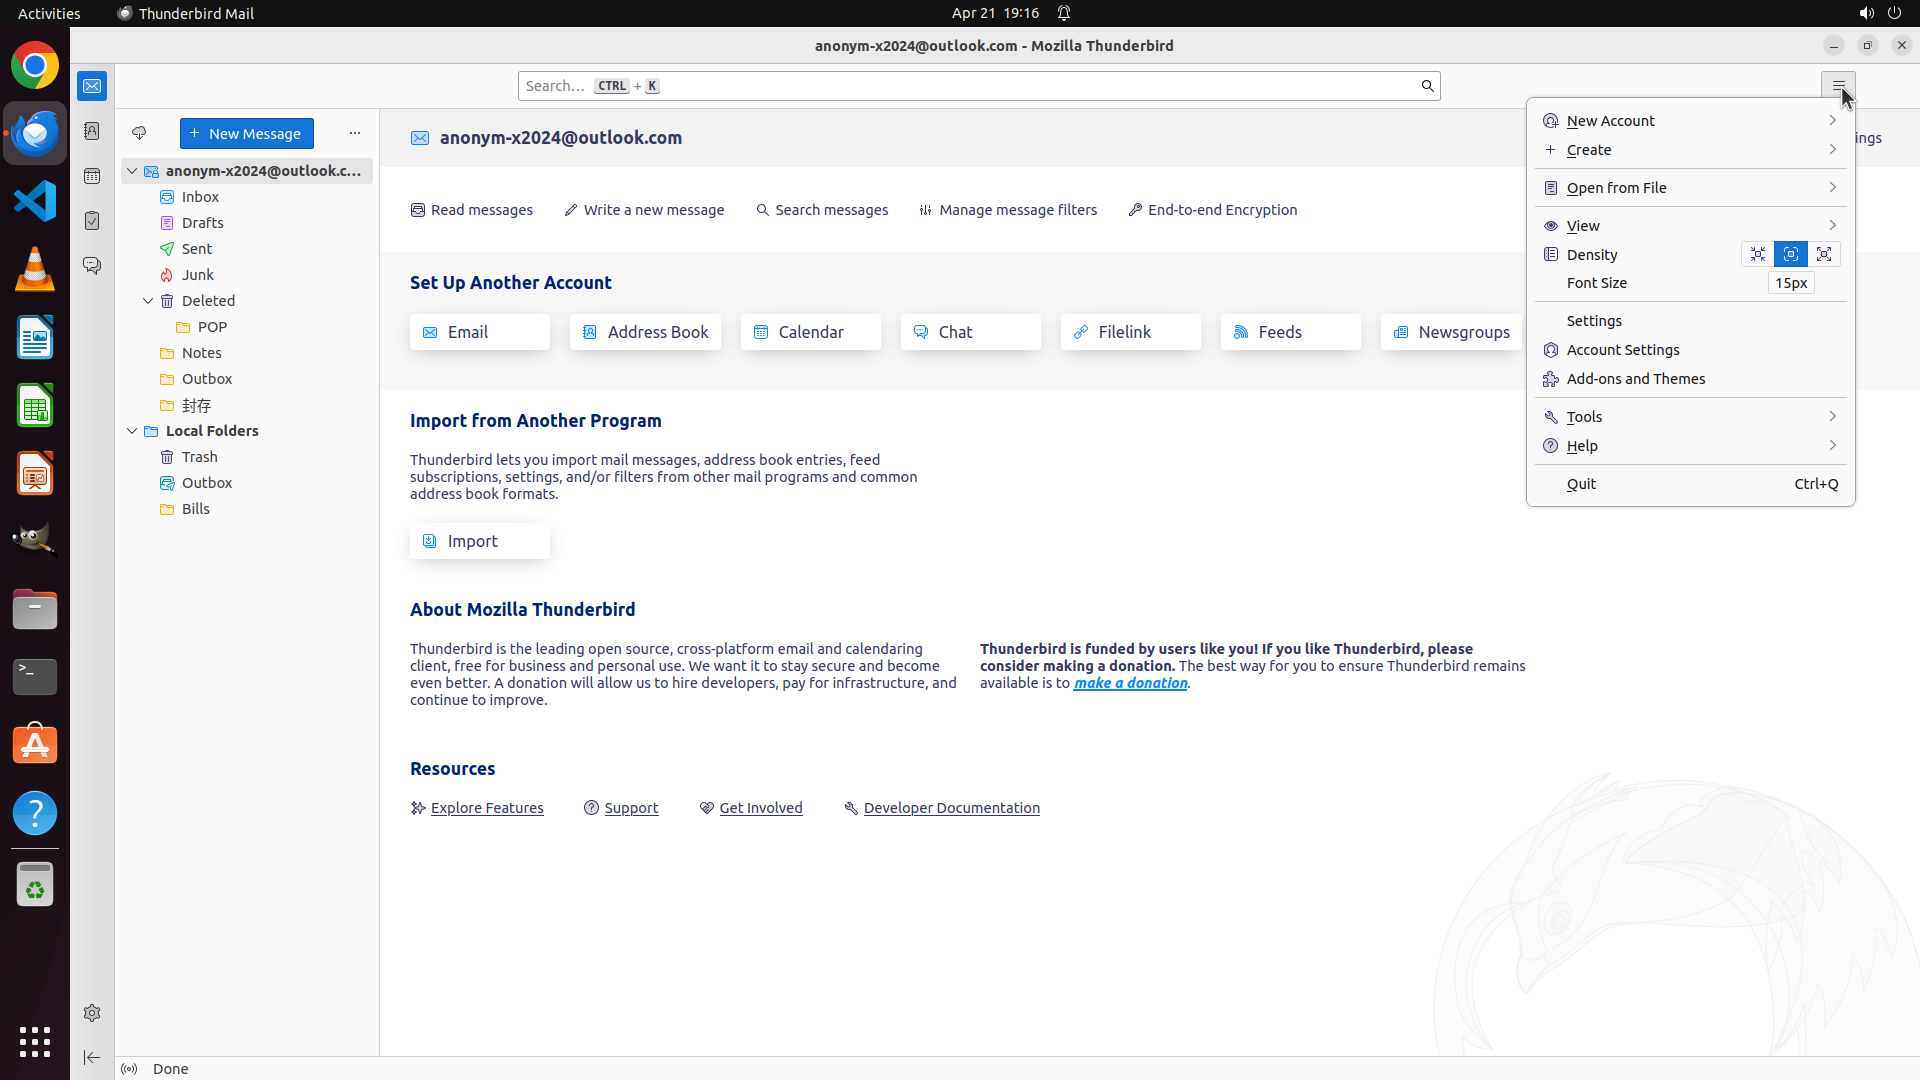
Task: Select default density option
Action: click(x=1790, y=254)
